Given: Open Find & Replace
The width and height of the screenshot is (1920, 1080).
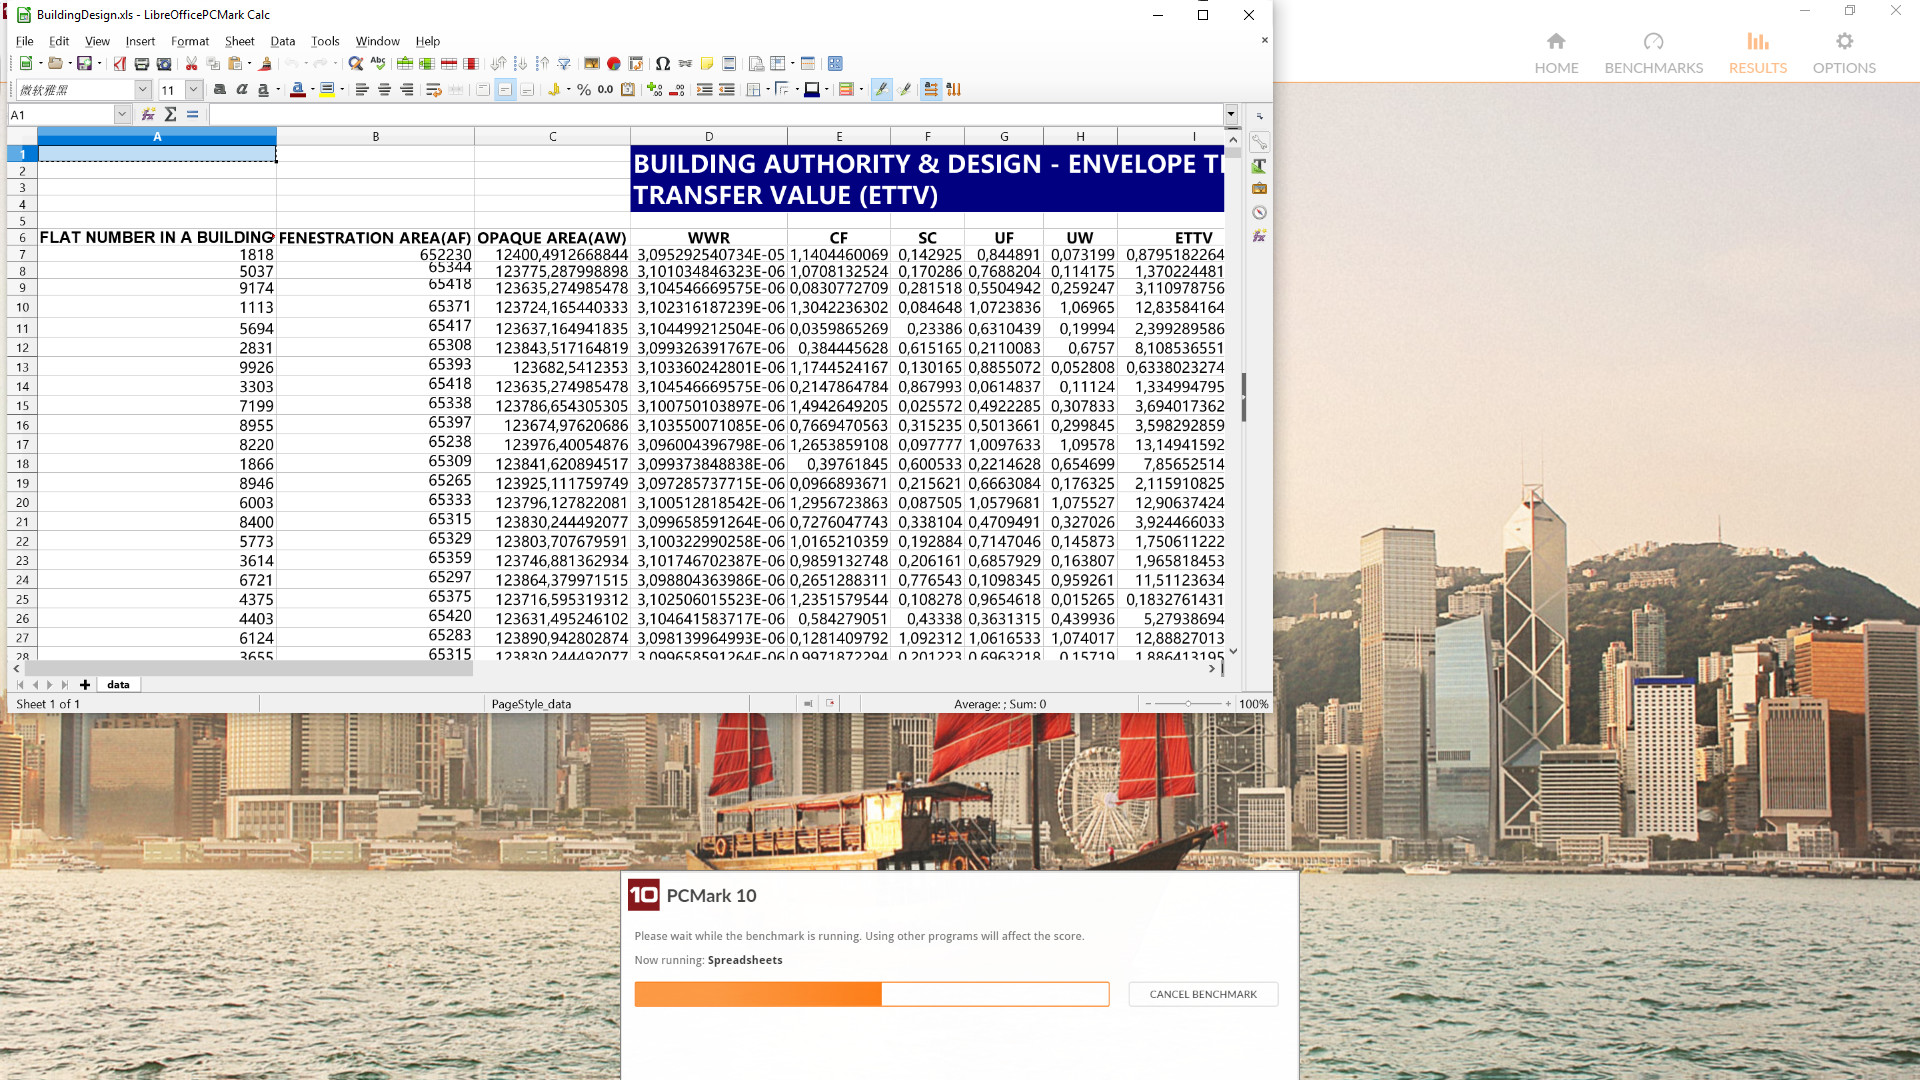Looking at the screenshot, I should 354,63.
